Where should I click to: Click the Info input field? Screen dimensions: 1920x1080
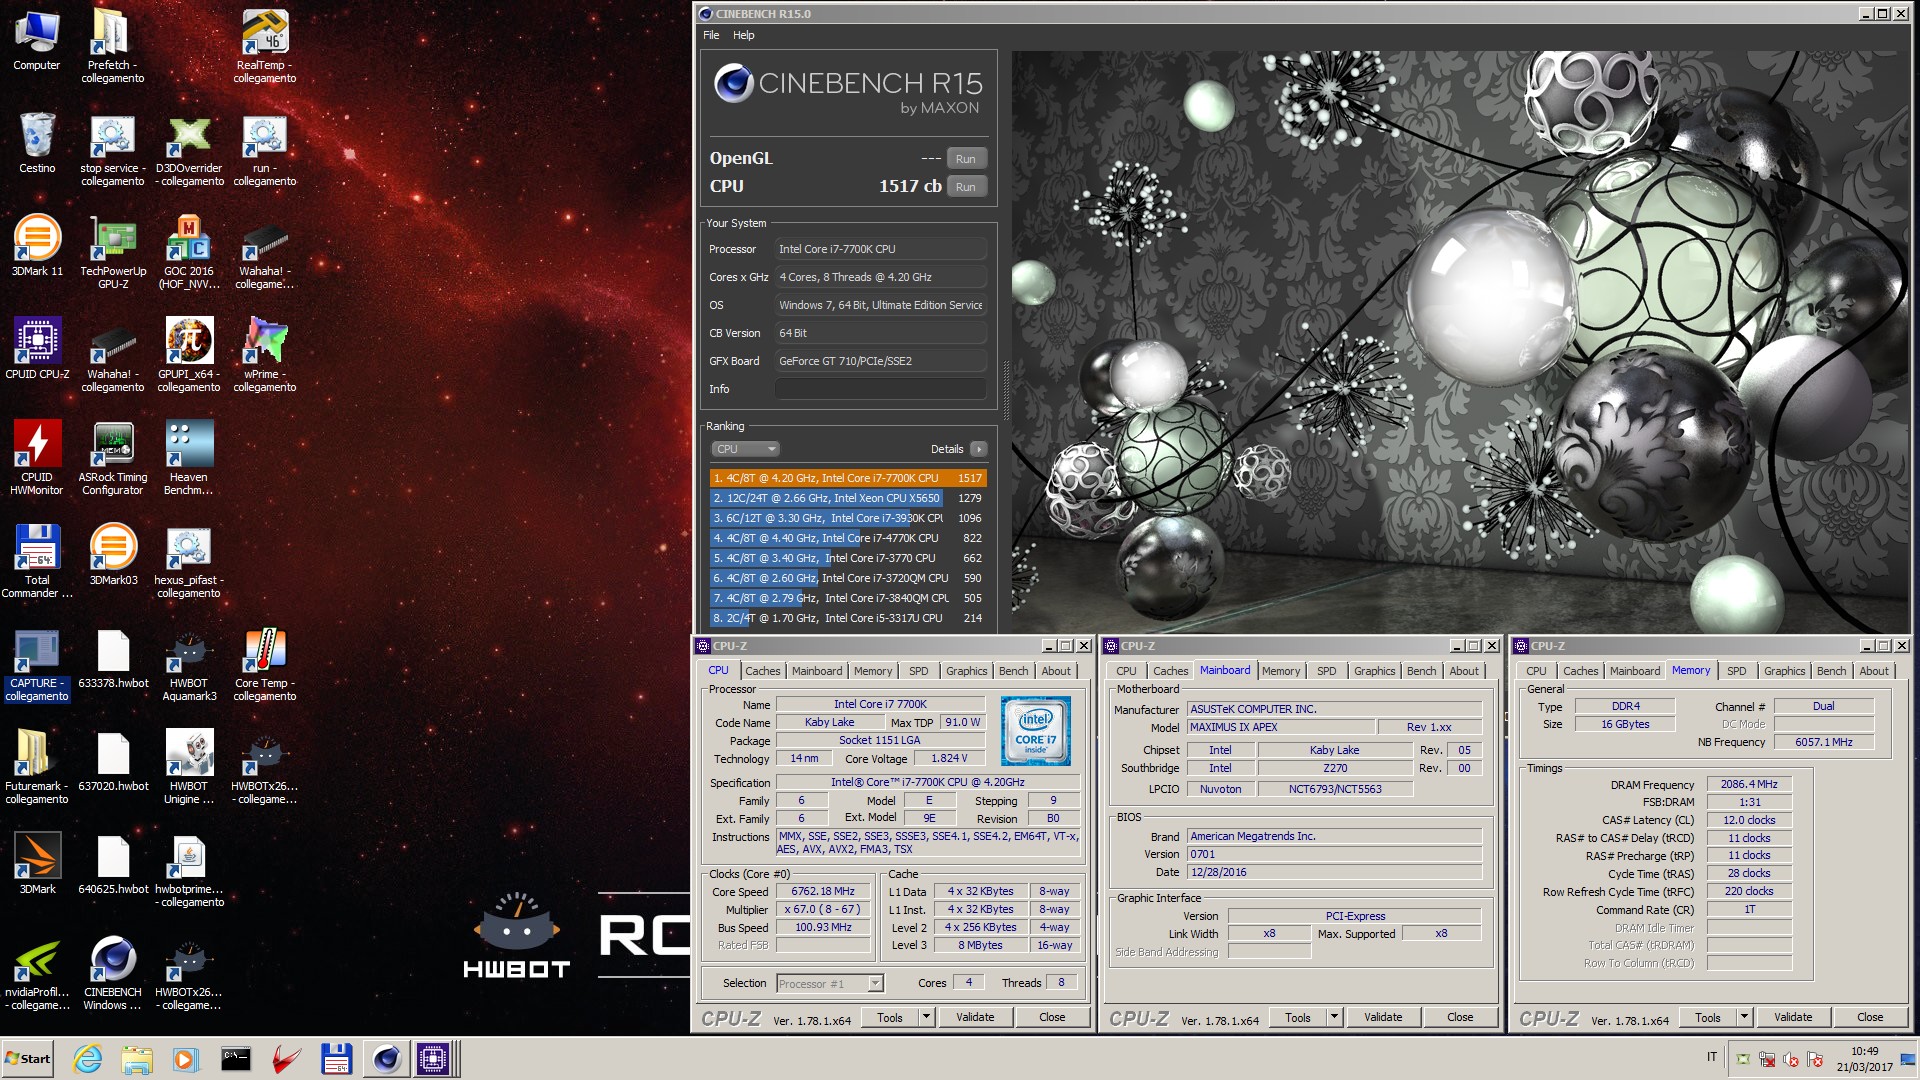click(x=880, y=389)
